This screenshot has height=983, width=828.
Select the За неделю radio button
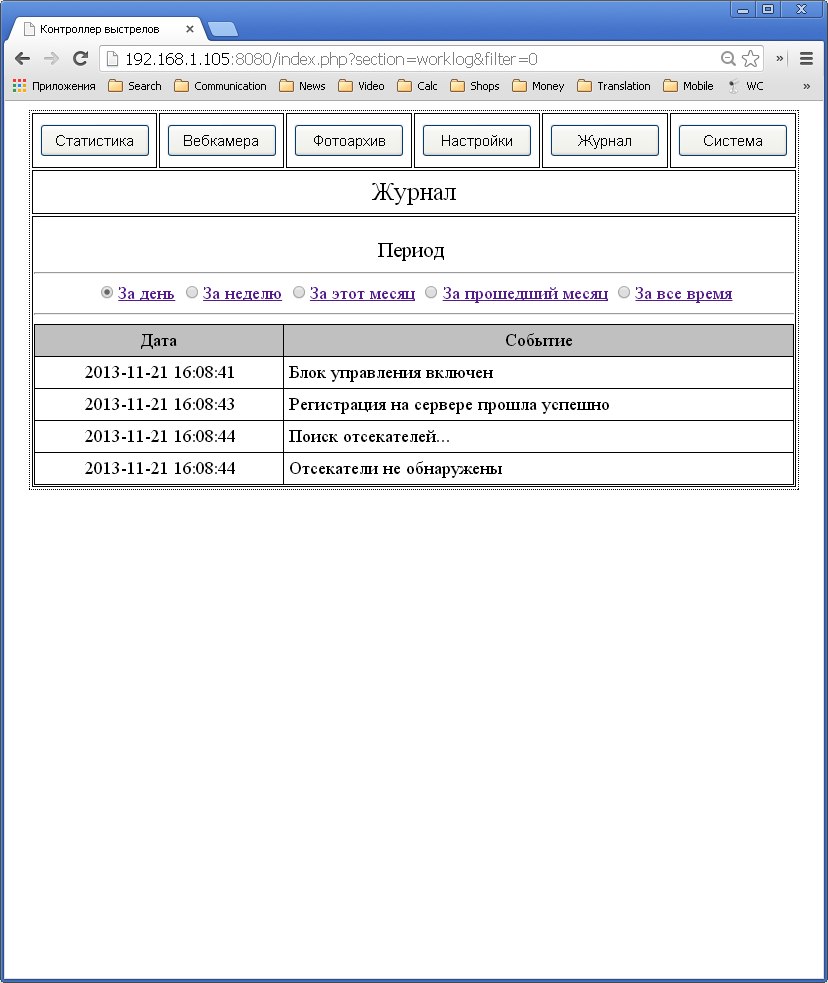point(192,293)
